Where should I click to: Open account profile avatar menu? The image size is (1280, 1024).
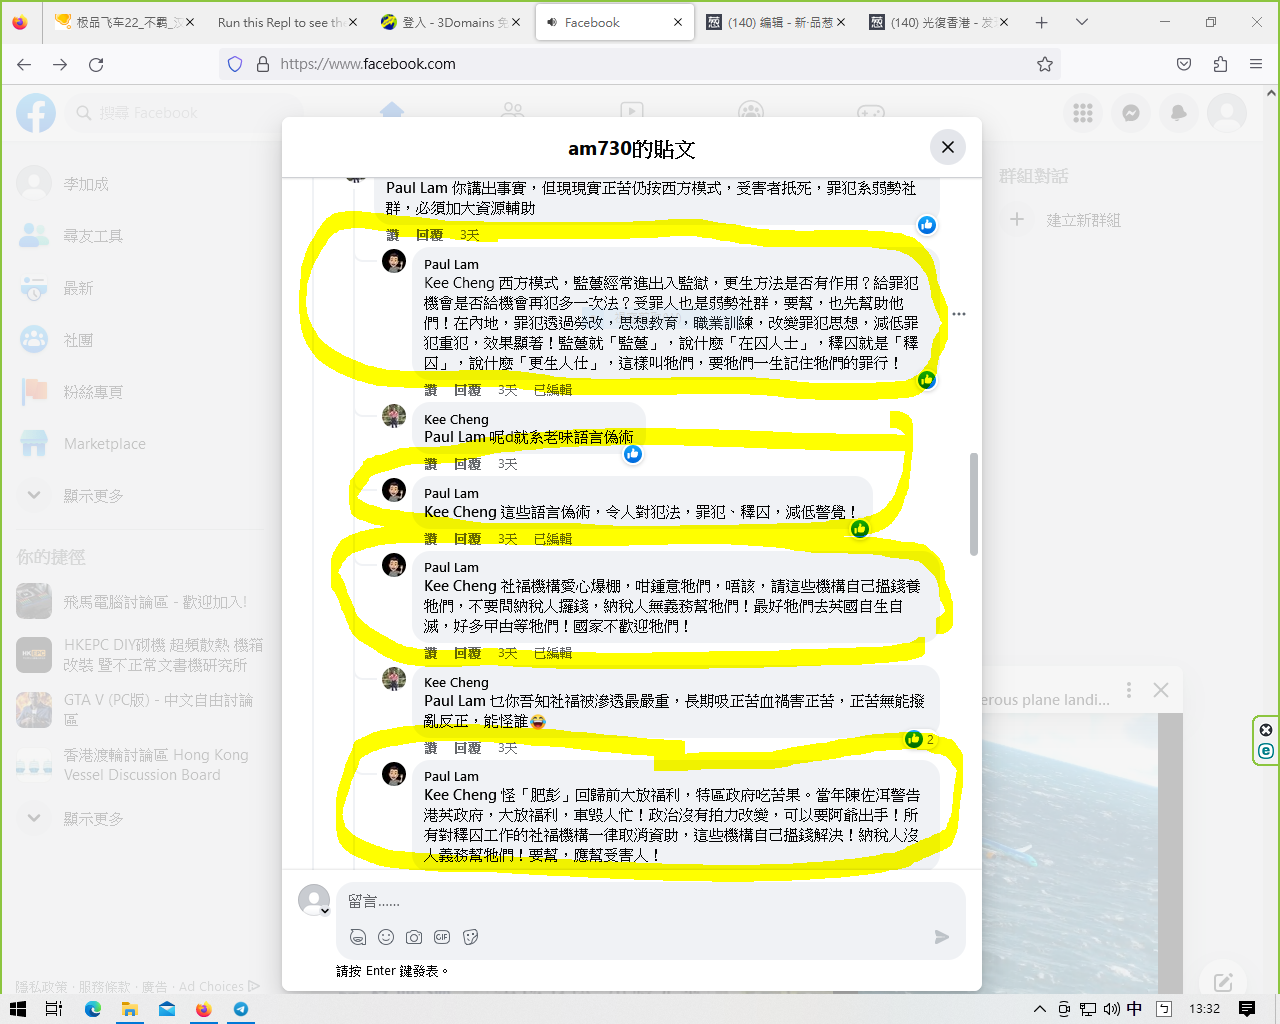tap(1227, 113)
